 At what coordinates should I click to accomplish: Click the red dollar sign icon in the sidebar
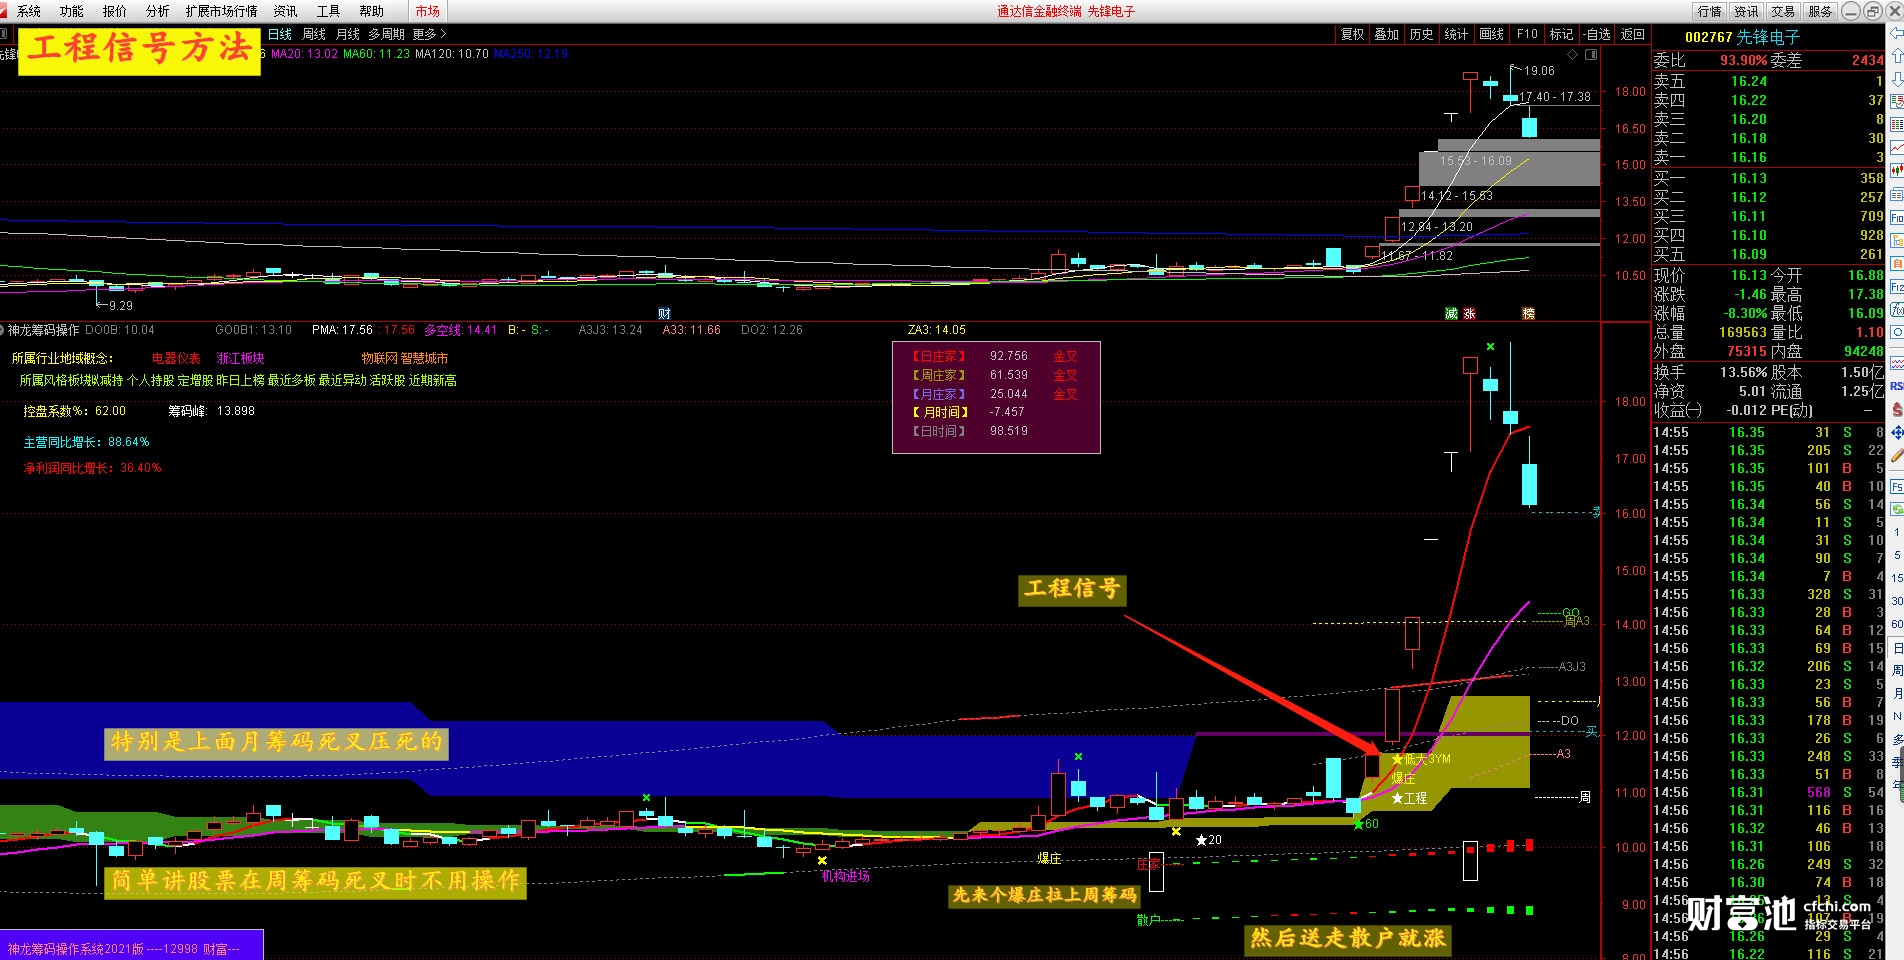tap(1896, 409)
